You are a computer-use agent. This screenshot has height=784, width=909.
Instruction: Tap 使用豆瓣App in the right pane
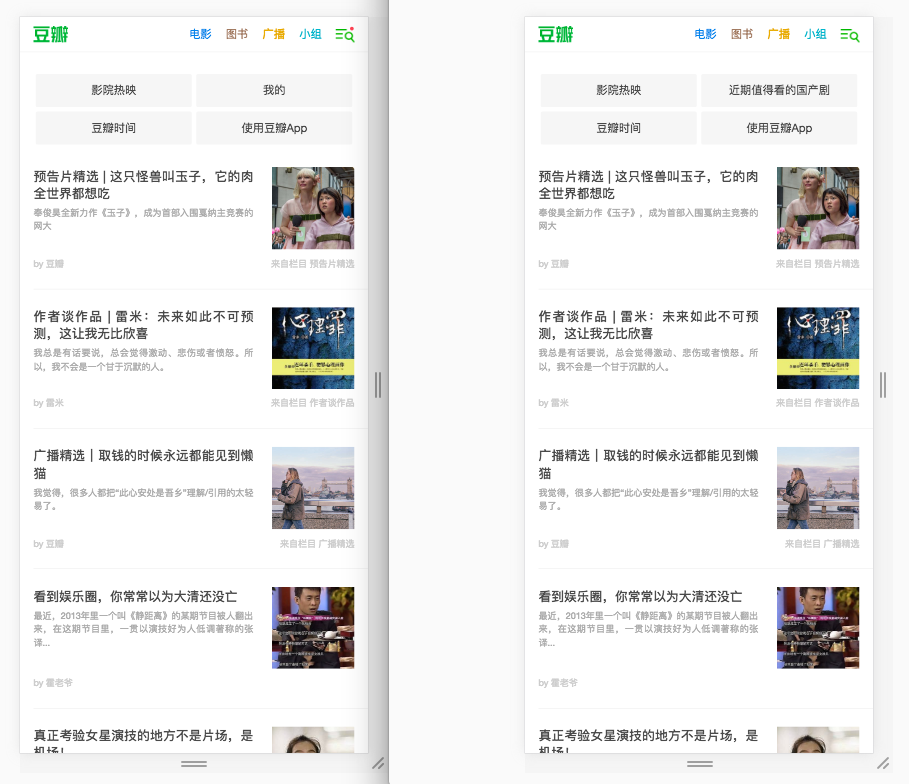pos(779,128)
